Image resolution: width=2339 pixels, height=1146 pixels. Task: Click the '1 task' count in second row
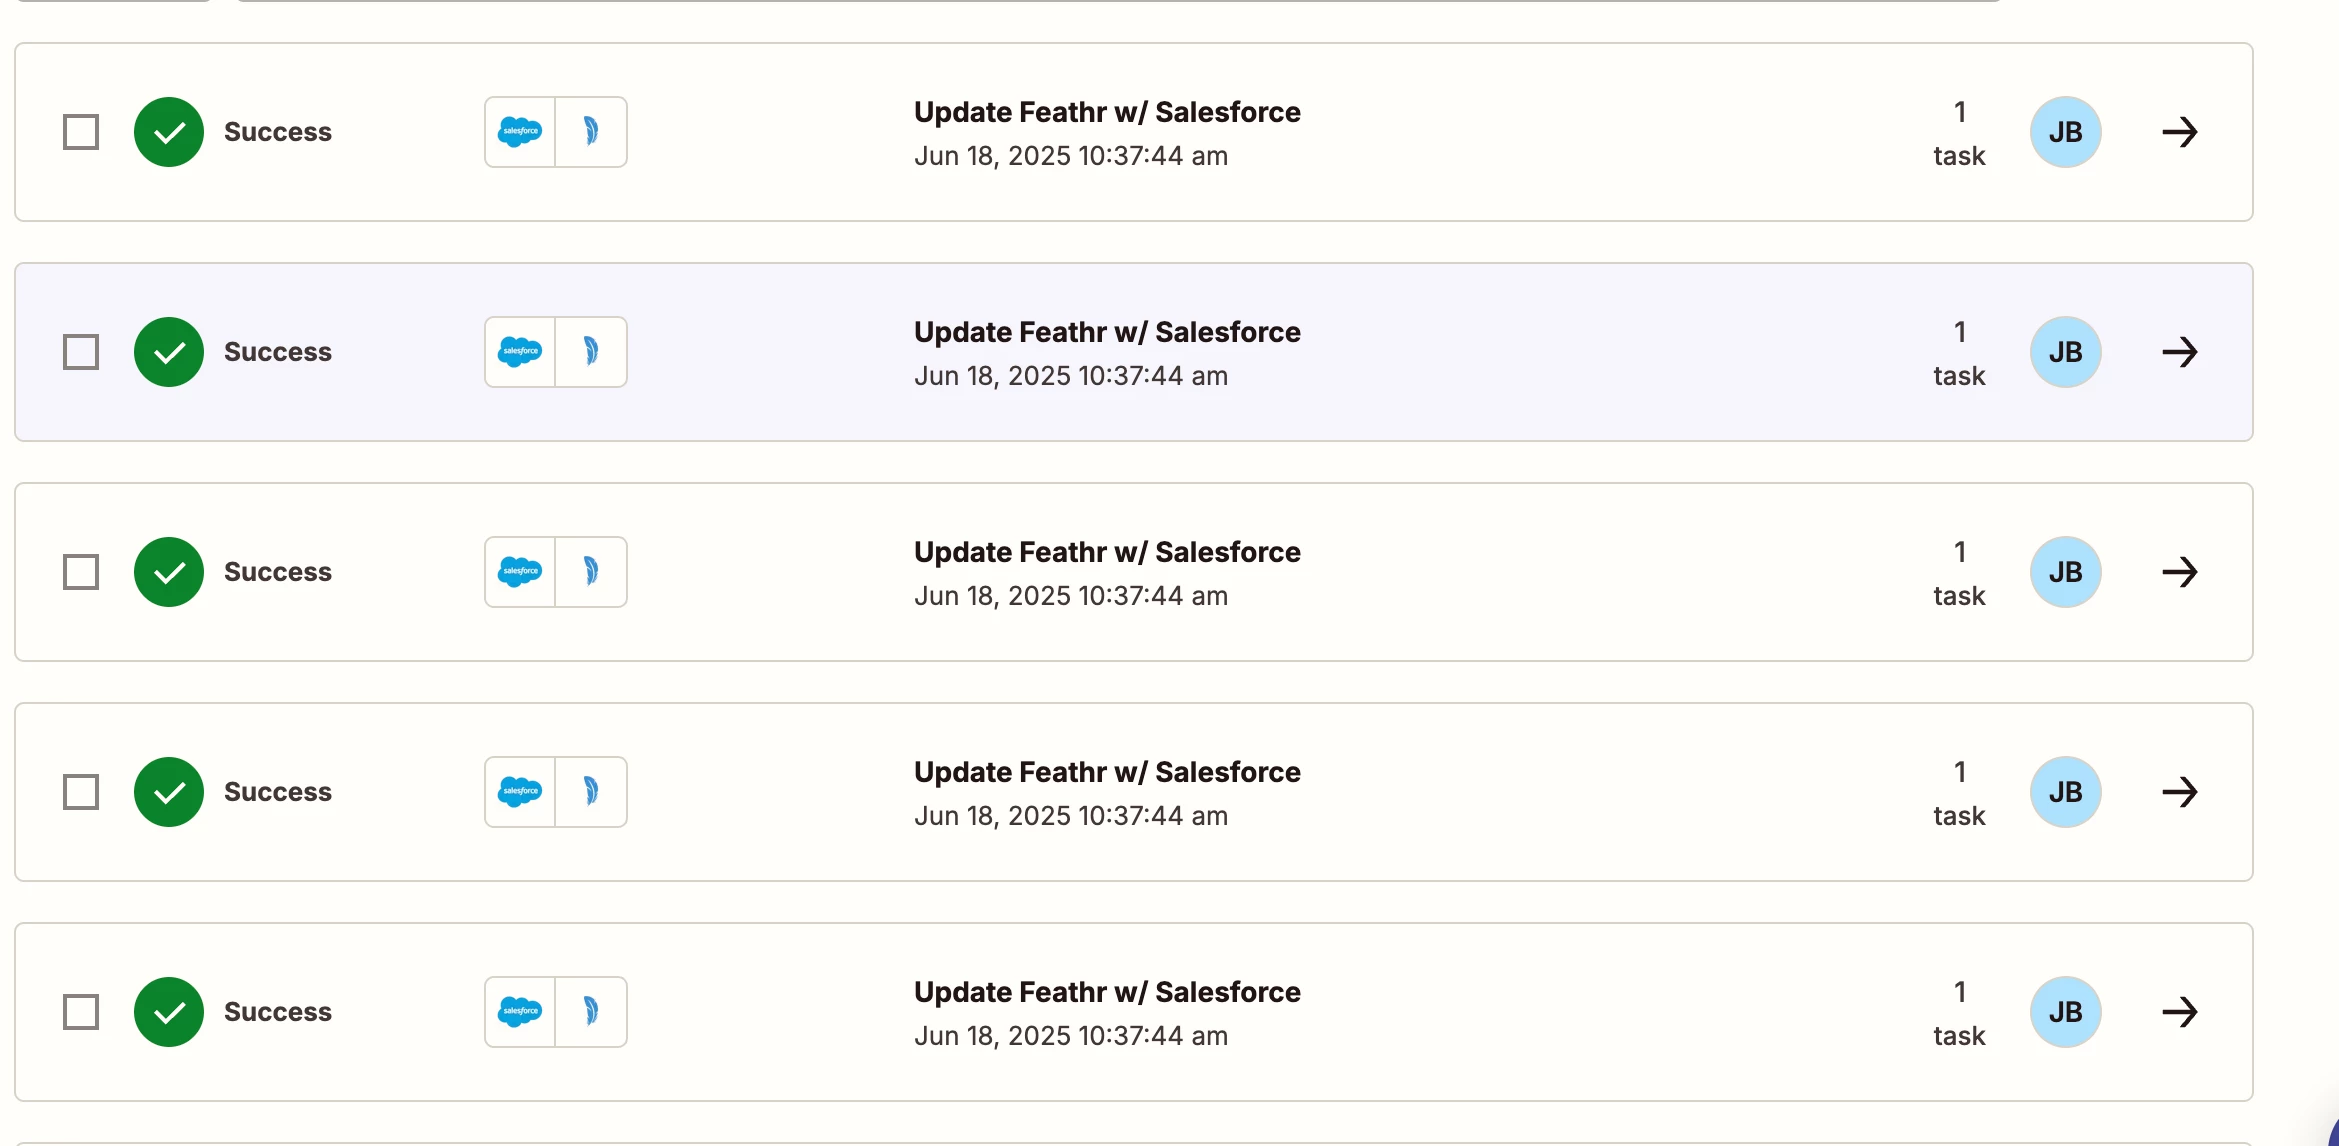coord(1959,354)
